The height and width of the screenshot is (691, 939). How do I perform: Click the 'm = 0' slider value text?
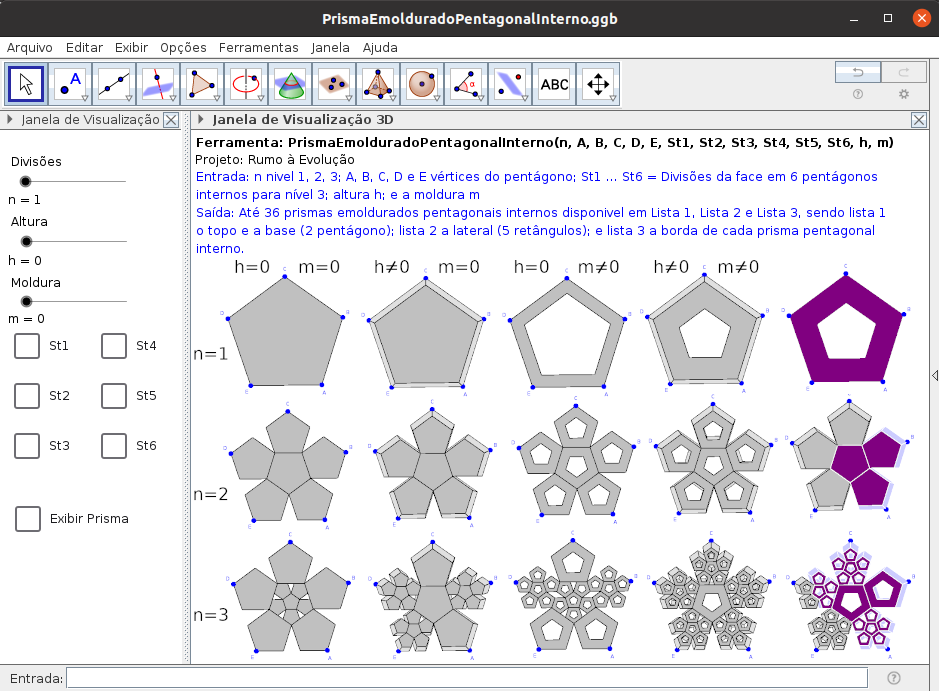coord(26,319)
